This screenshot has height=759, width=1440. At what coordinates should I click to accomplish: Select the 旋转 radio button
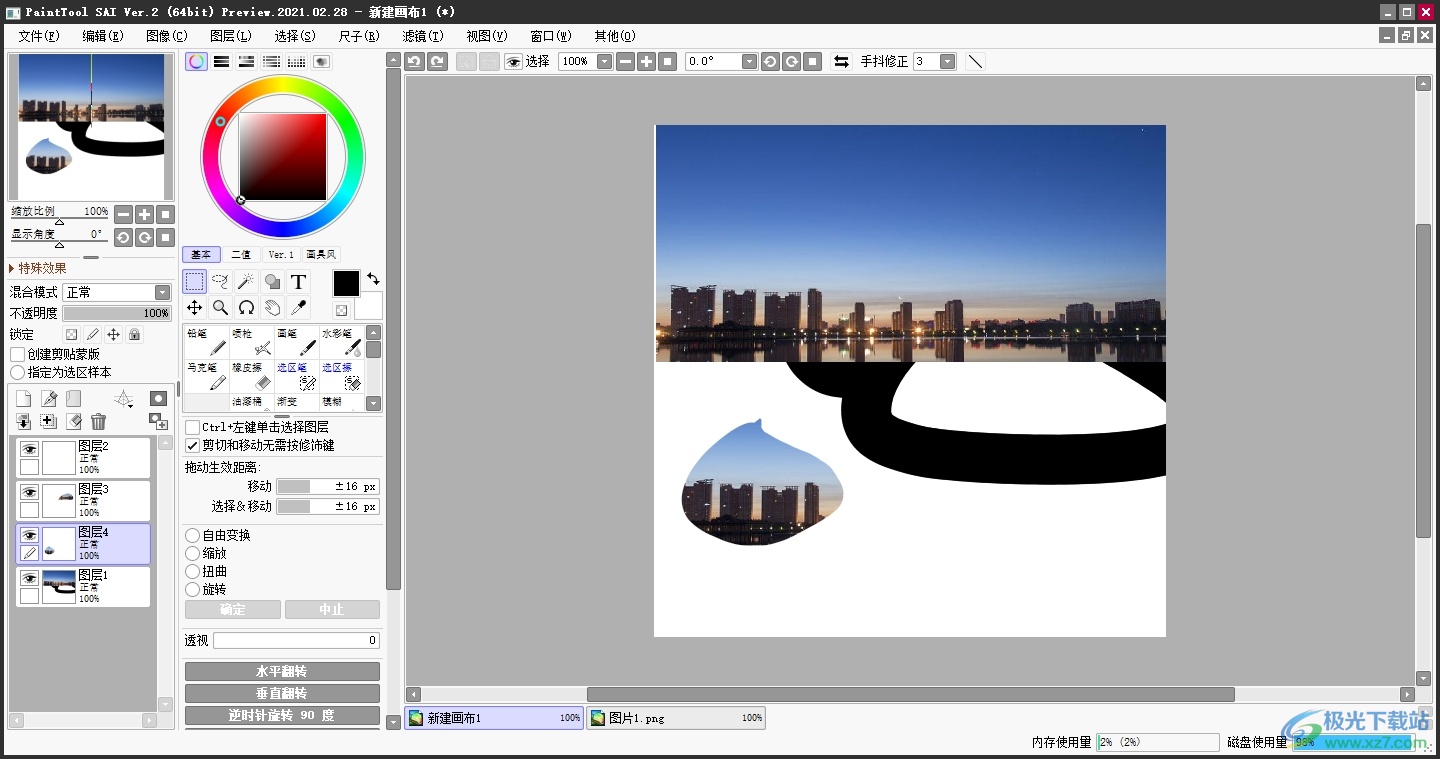pyautogui.click(x=193, y=589)
